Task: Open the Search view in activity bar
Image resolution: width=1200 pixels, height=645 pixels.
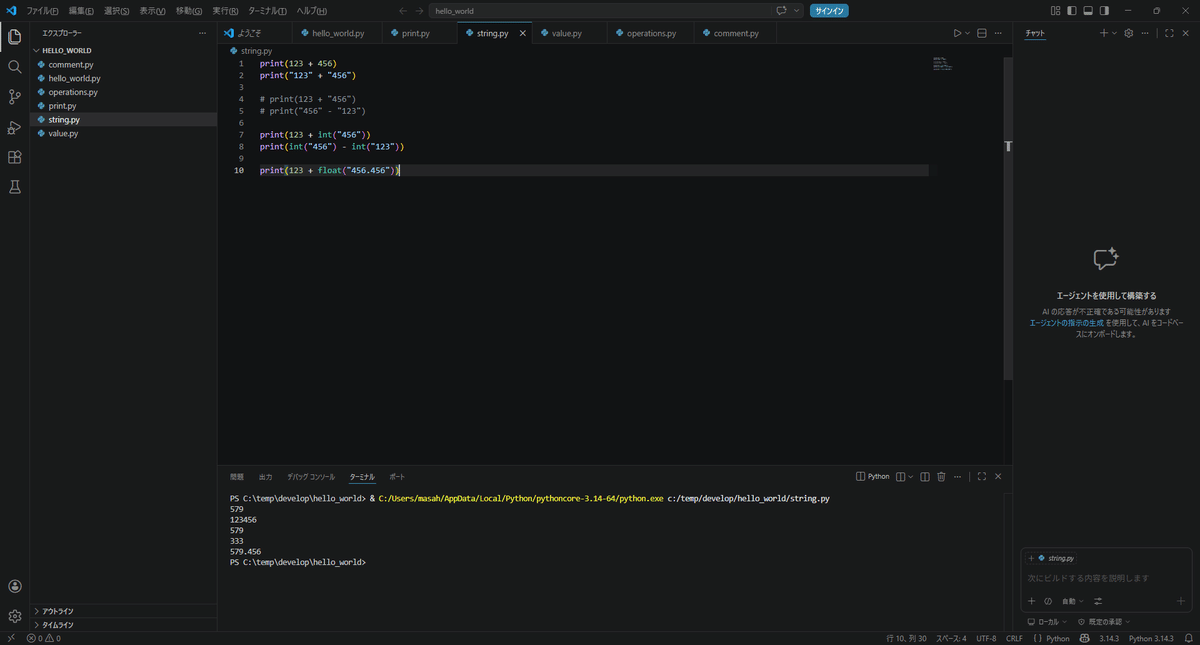Action: 14,67
